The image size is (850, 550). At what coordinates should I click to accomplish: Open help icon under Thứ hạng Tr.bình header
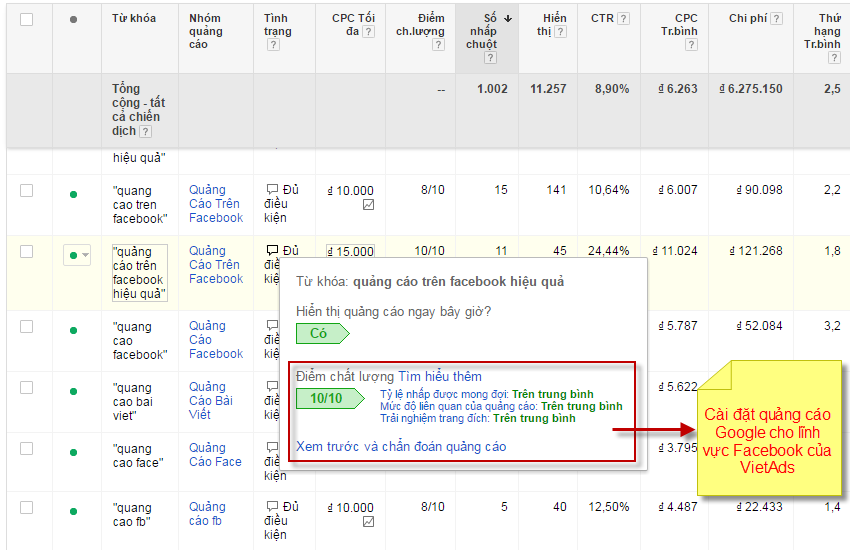[834, 57]
